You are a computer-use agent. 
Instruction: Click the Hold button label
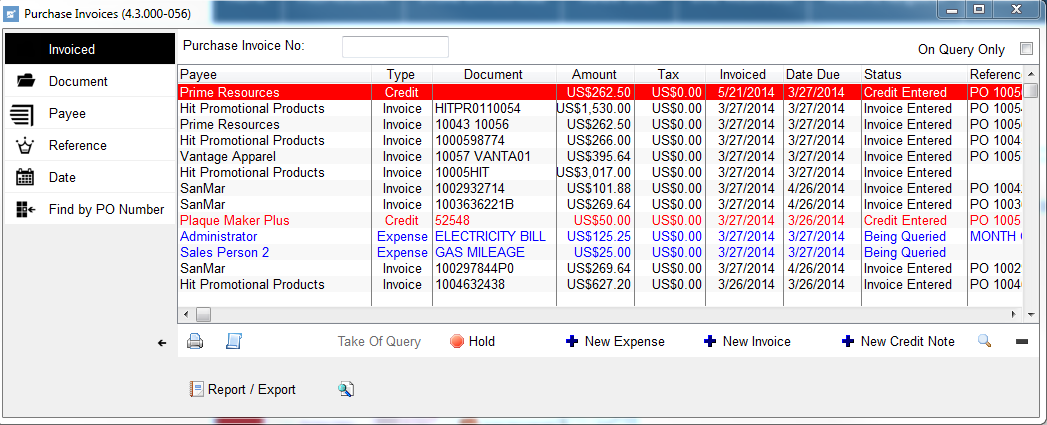tap(481, 341)
